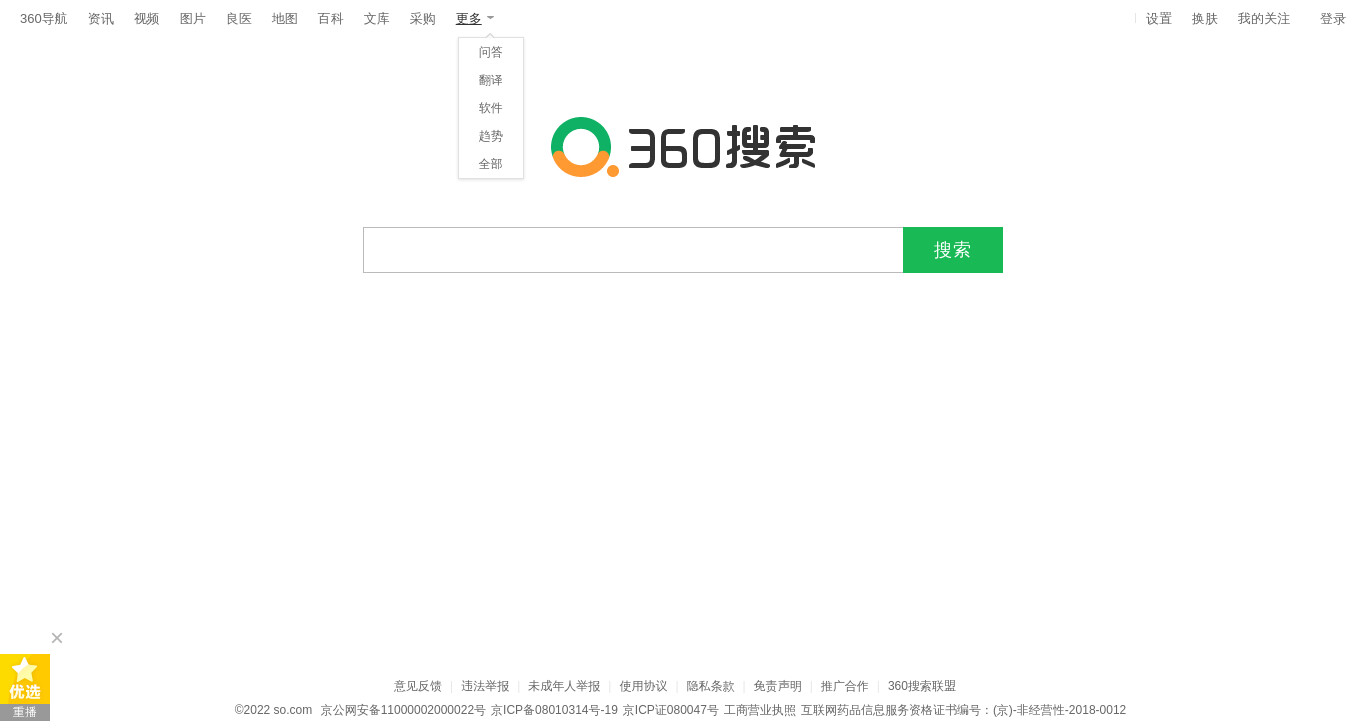Screen dimensions: 1366x728
Task: Open the 推广合作 promotion link
Action: [845, 686]
